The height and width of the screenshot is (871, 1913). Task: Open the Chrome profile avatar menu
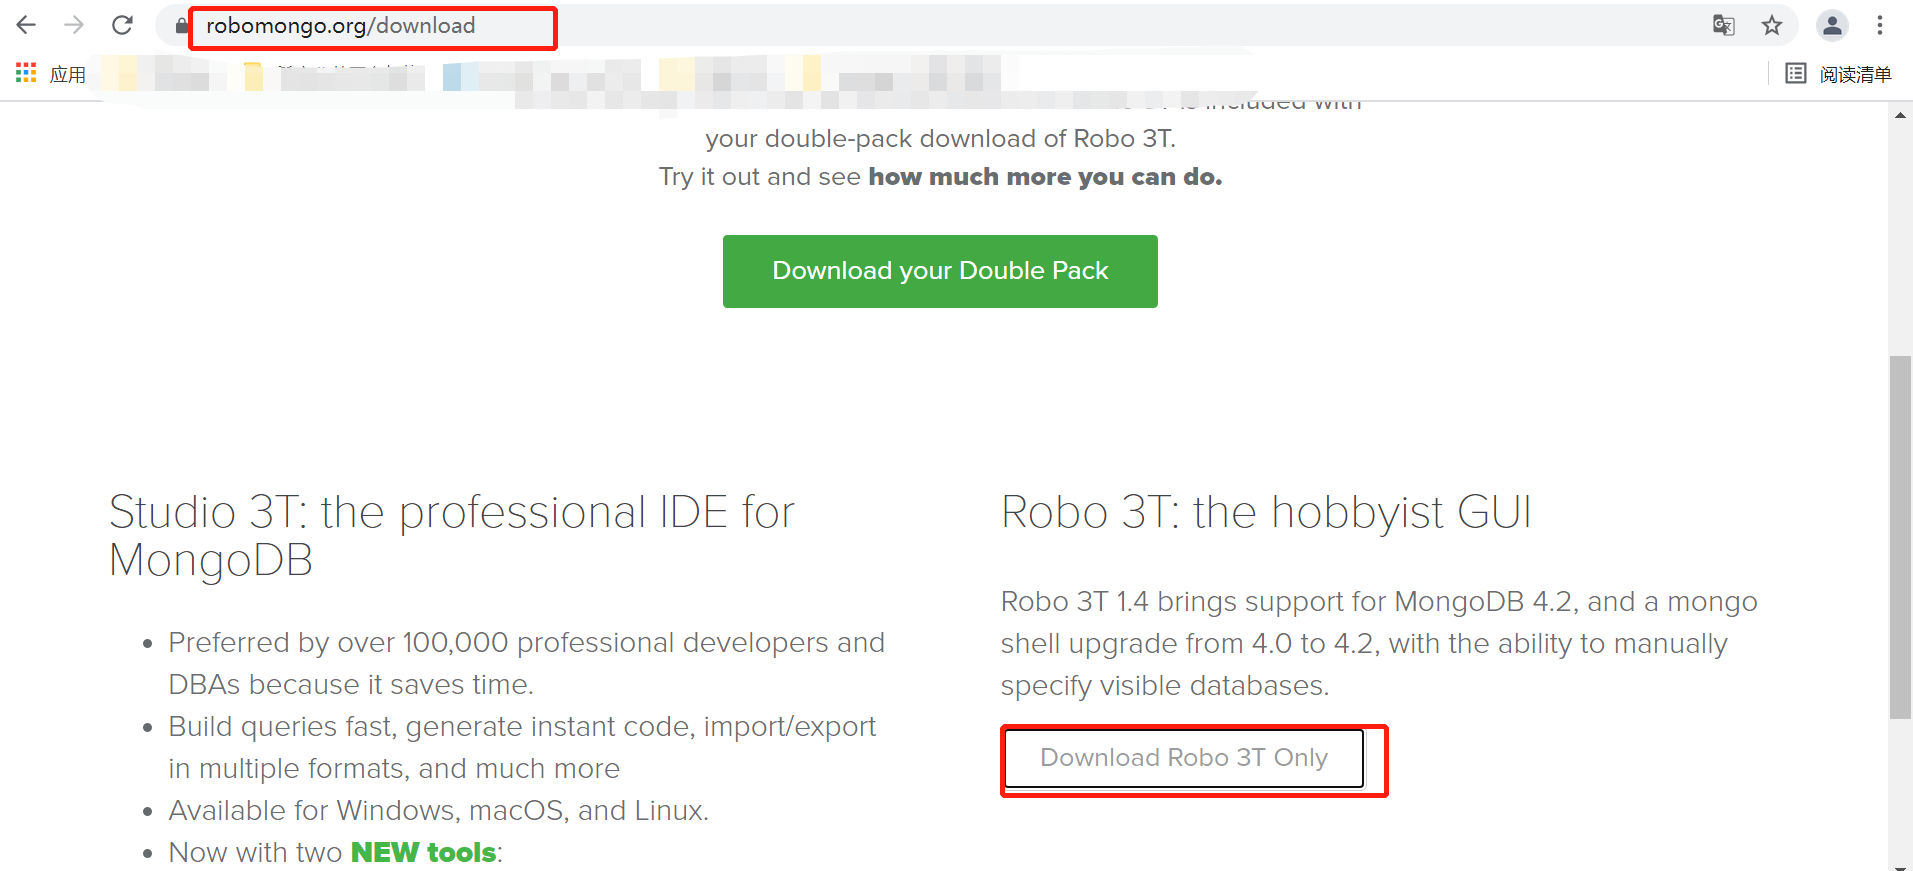pos(1832,25)
